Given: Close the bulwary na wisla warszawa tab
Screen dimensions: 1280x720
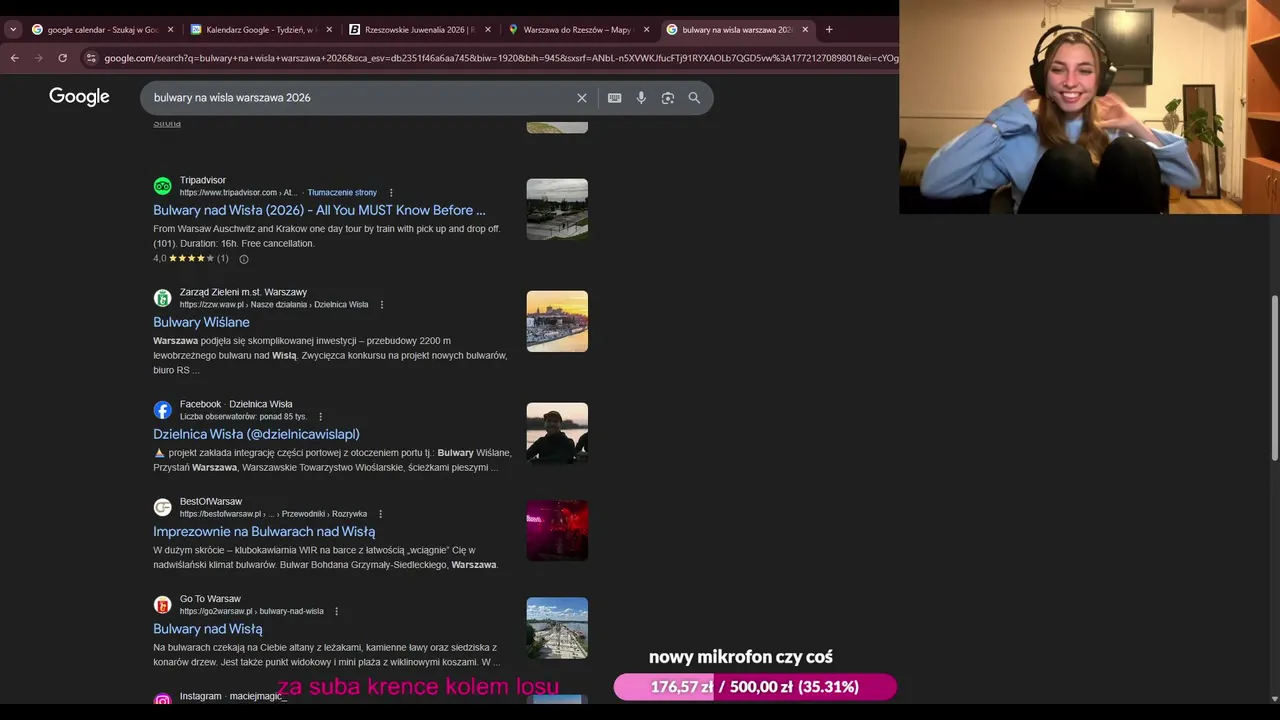Looking at the screenshot, I should tap(805, 29).
